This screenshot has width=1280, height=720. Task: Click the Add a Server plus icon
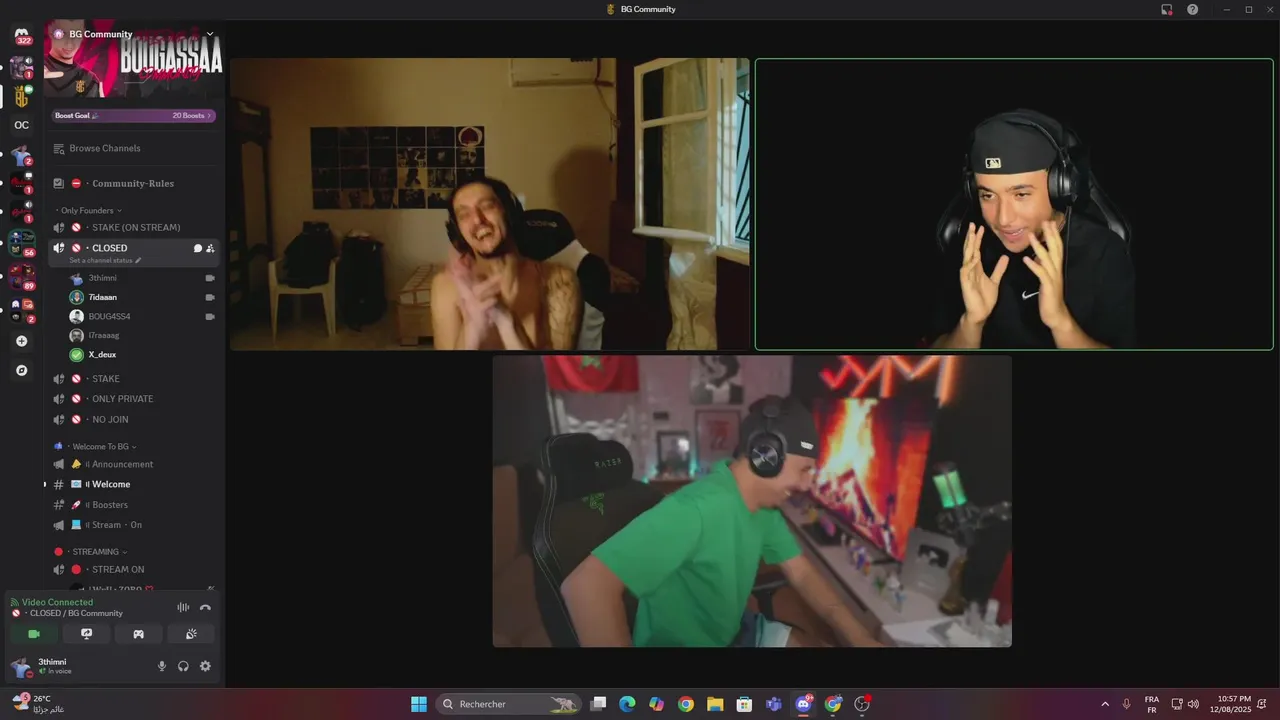click(22, 341)
